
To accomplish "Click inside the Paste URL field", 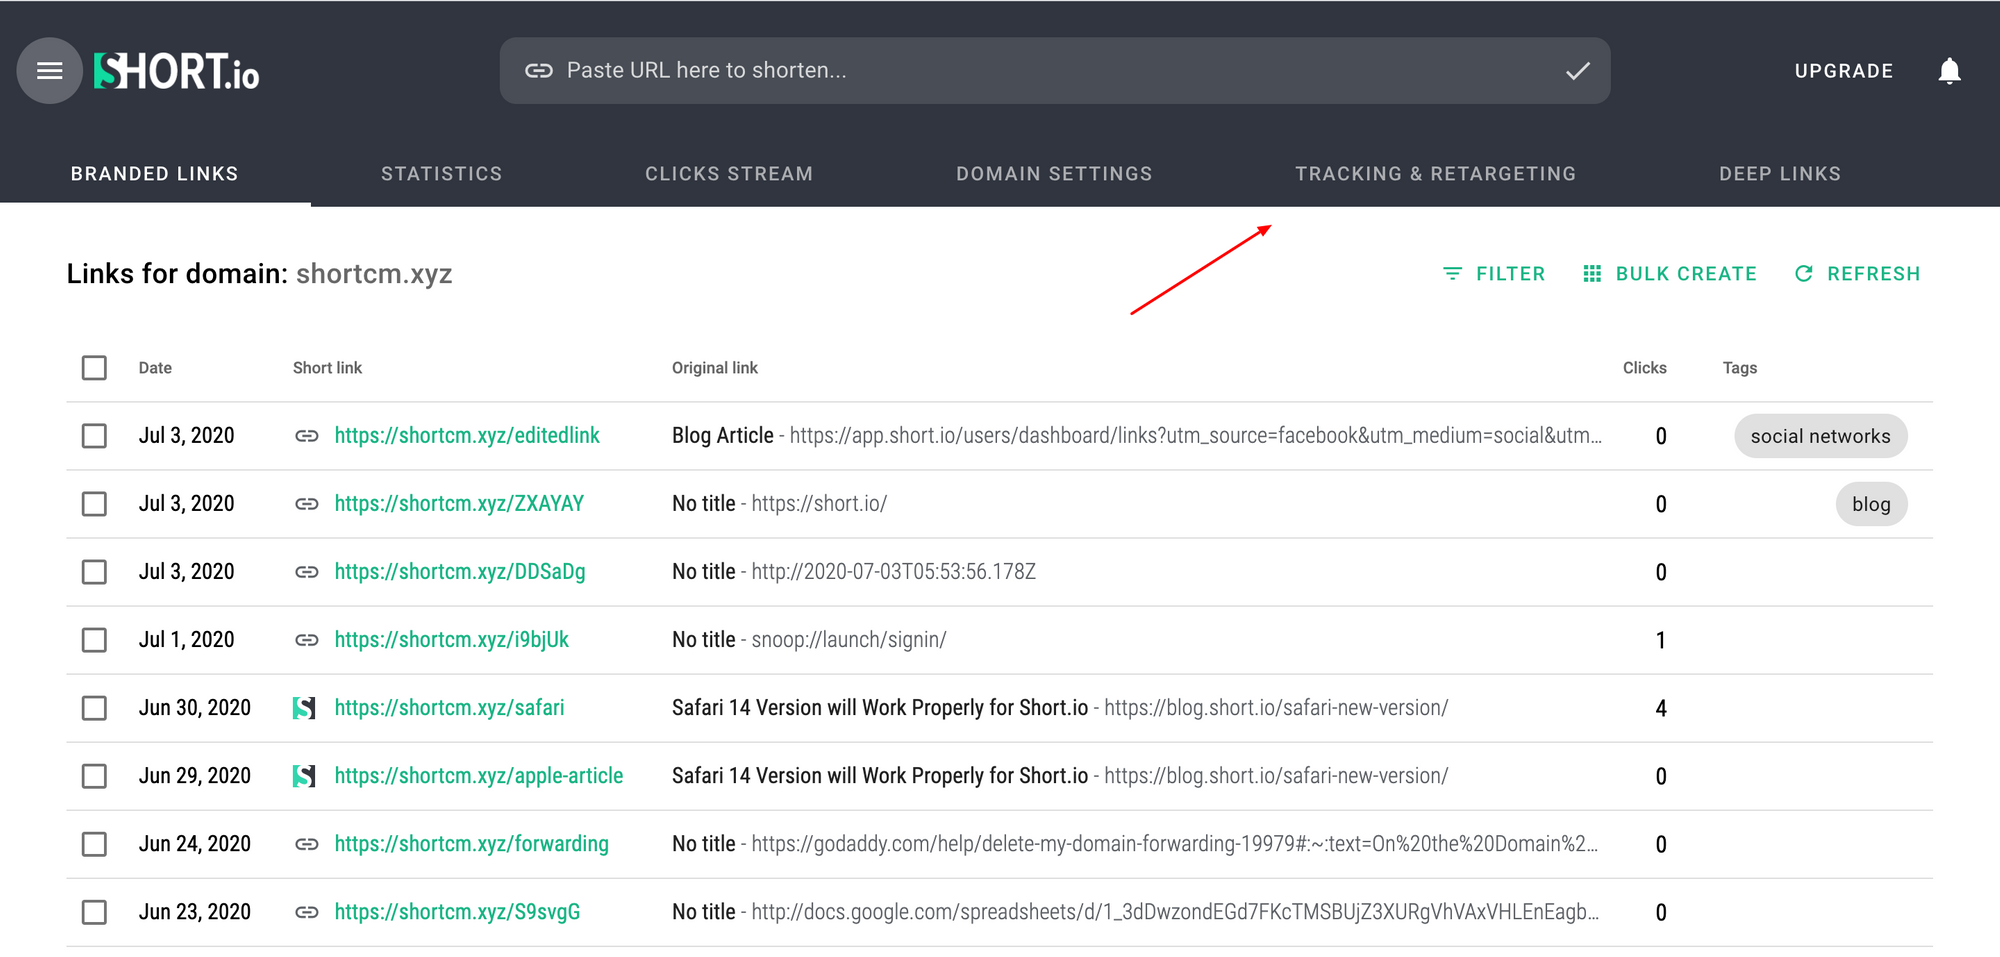I will (900, 70).
